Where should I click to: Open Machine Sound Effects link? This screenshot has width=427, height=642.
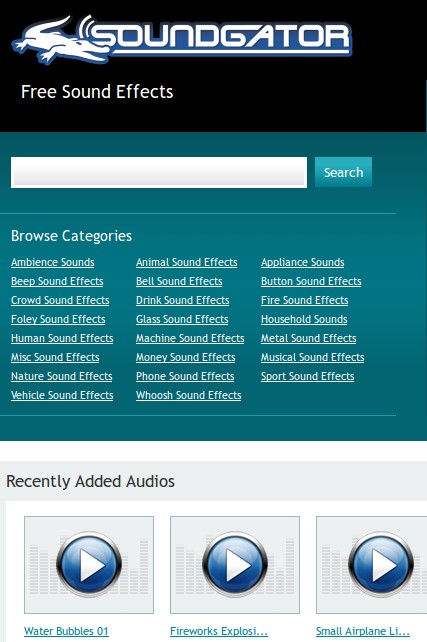click(x=190, y=338)
